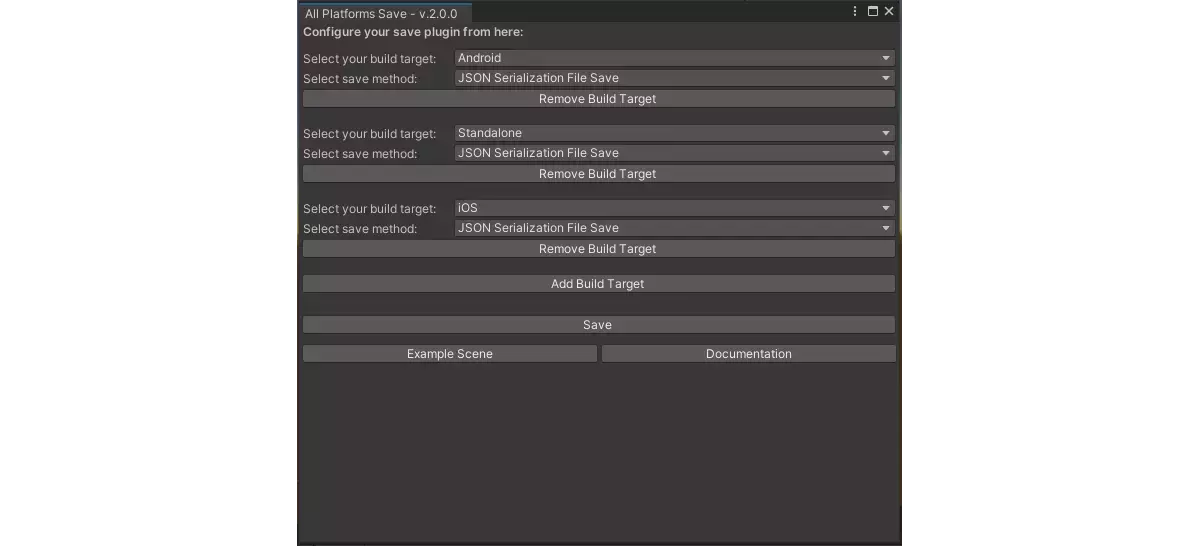Viewport: 1200px width, 546px height.
Task: Click the 'Configure your save plugin' heading
Action: pos(413,32)
